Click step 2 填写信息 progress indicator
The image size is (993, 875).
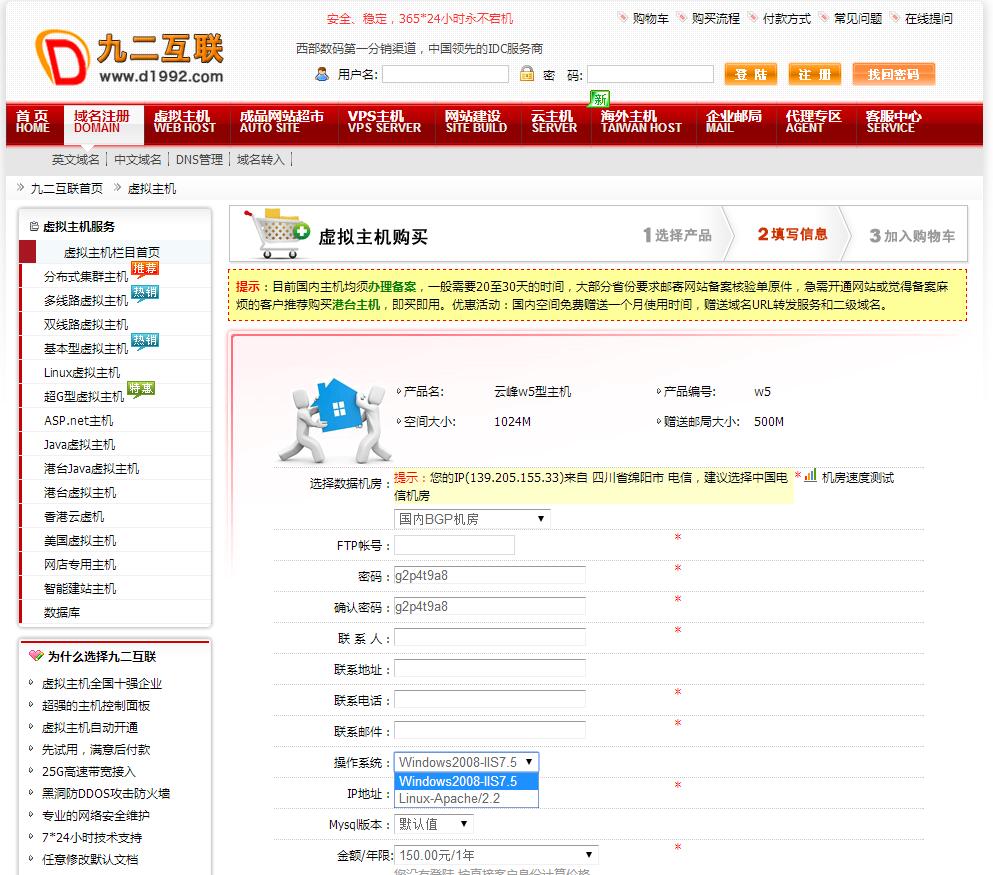click(795, 234)
